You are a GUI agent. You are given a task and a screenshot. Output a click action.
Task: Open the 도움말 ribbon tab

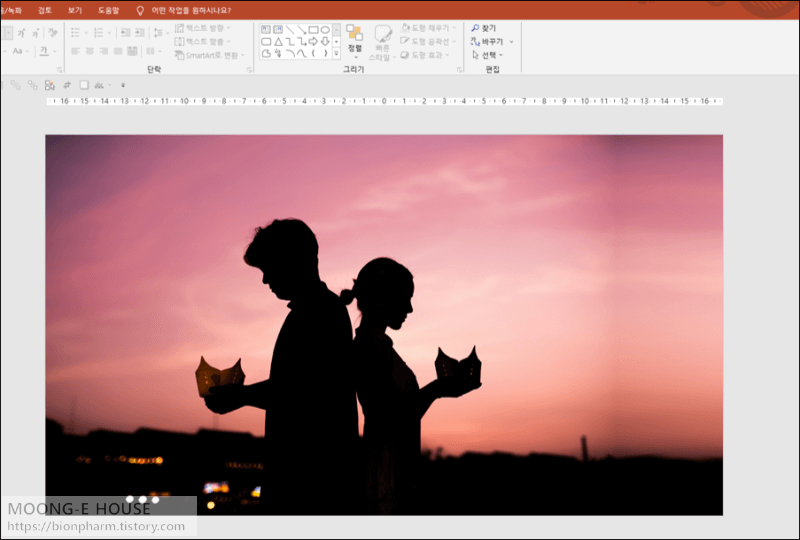click(109, 10)
